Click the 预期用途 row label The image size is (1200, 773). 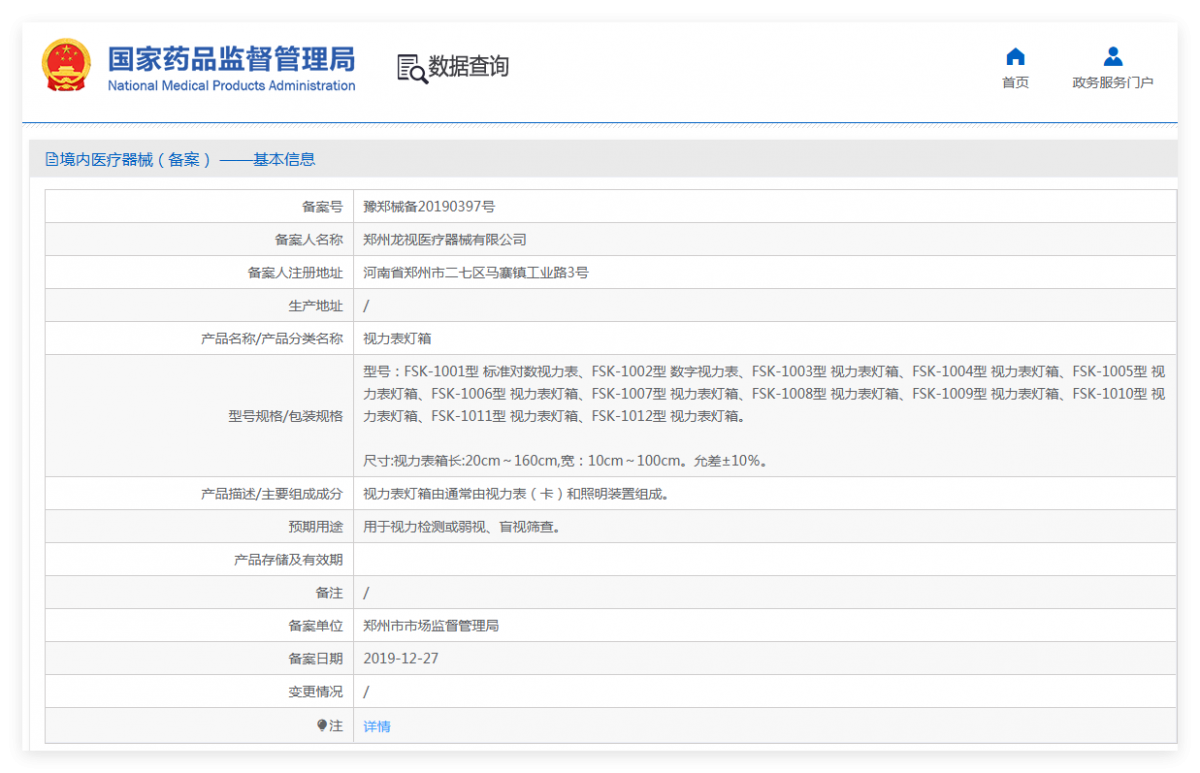pyautogui.click(x=315, y=527)
